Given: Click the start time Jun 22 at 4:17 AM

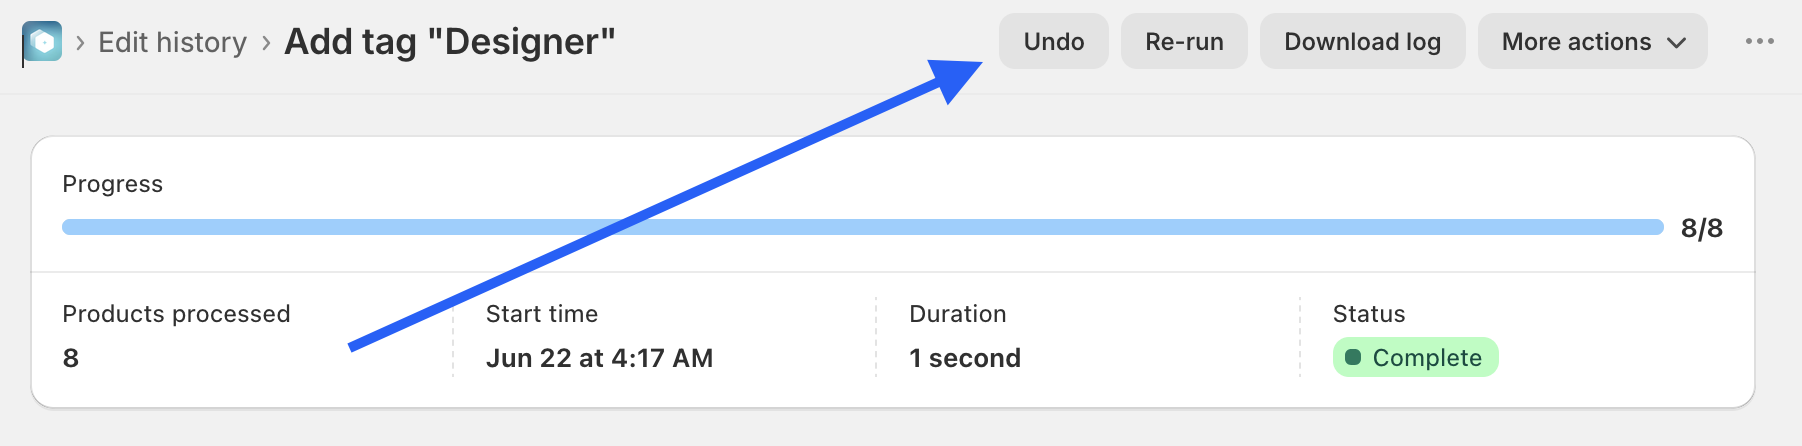Looking at the screenshot, I should 599,358.
